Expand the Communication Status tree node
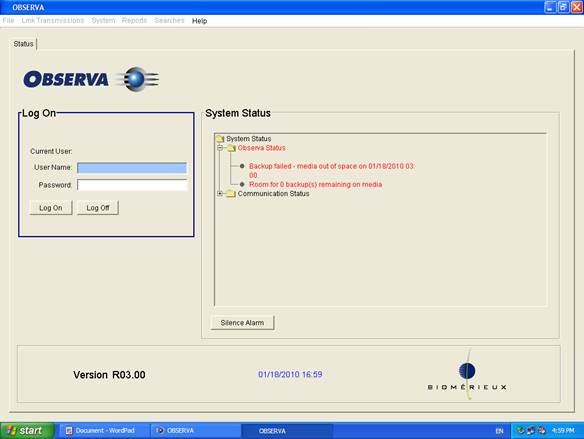 (x=220, y=194)
